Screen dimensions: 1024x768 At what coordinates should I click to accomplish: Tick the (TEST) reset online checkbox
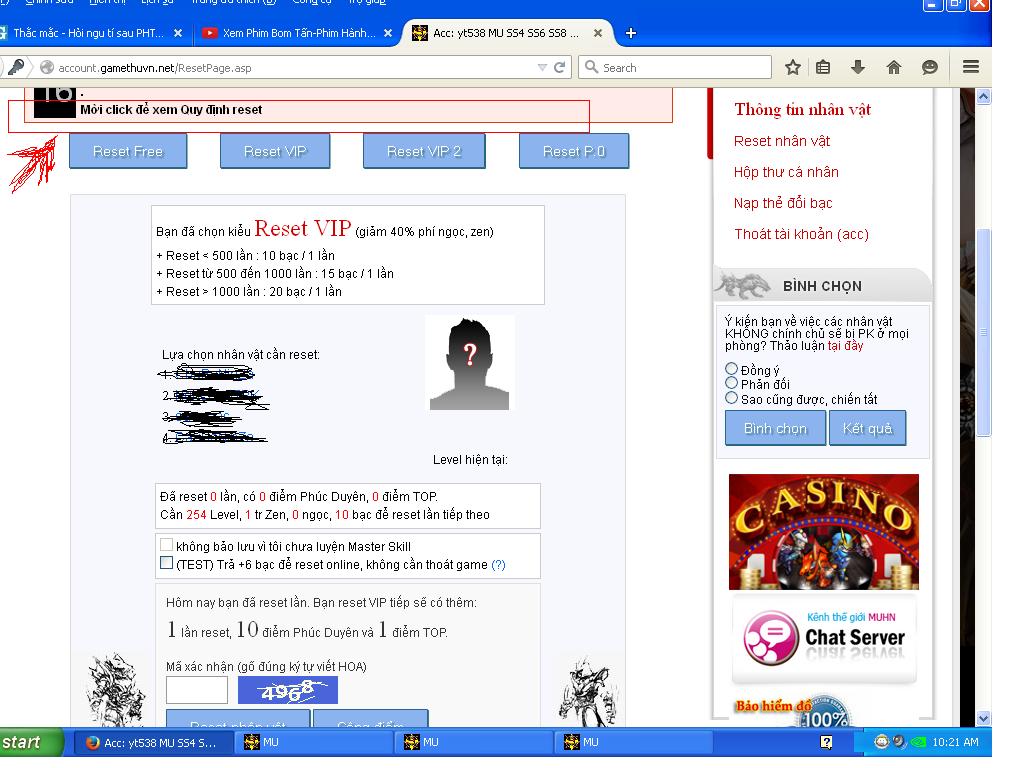167,563
